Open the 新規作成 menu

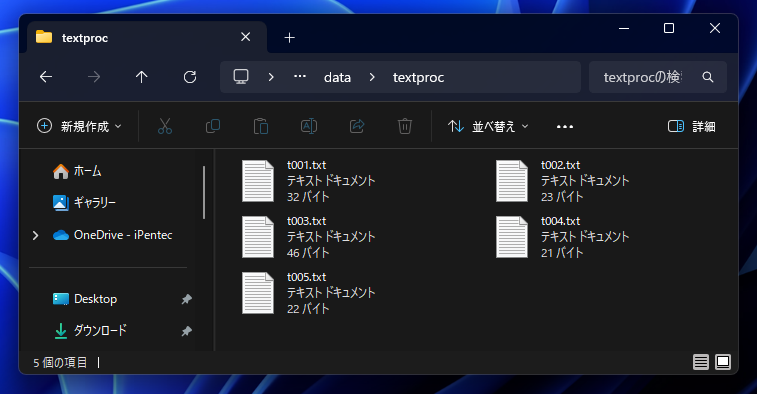tap(79, 127)
